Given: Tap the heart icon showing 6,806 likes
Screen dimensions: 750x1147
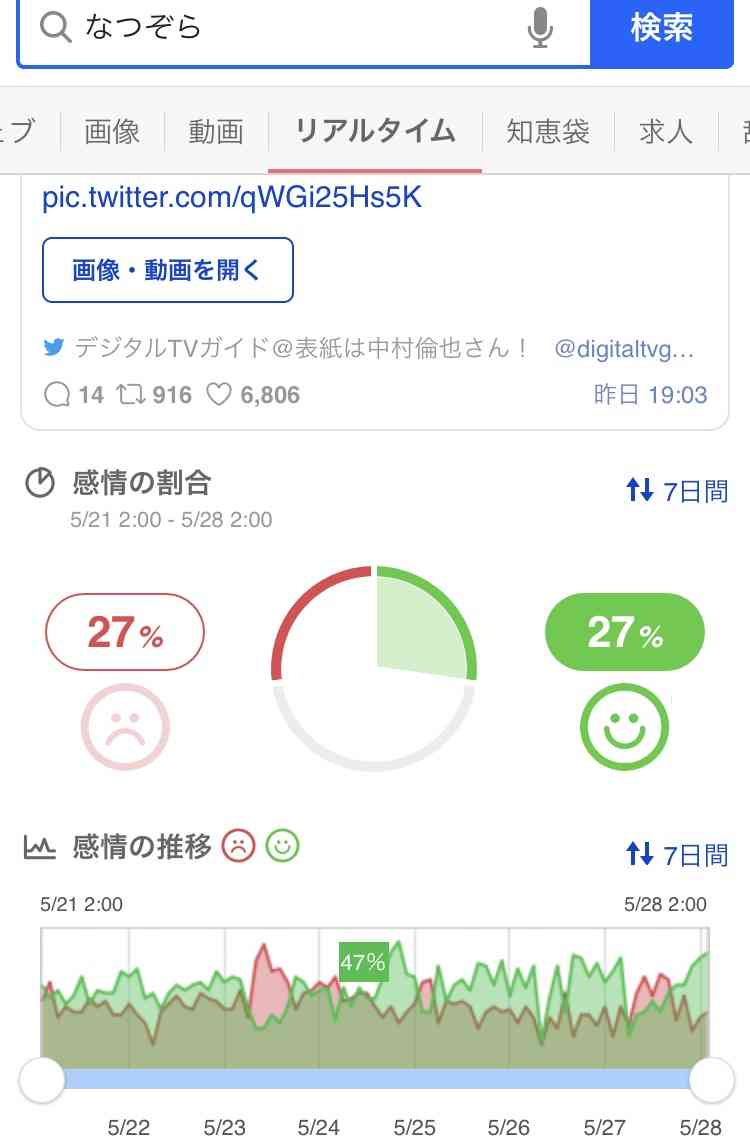Looking at the screenshot, I should coord(222,394).
